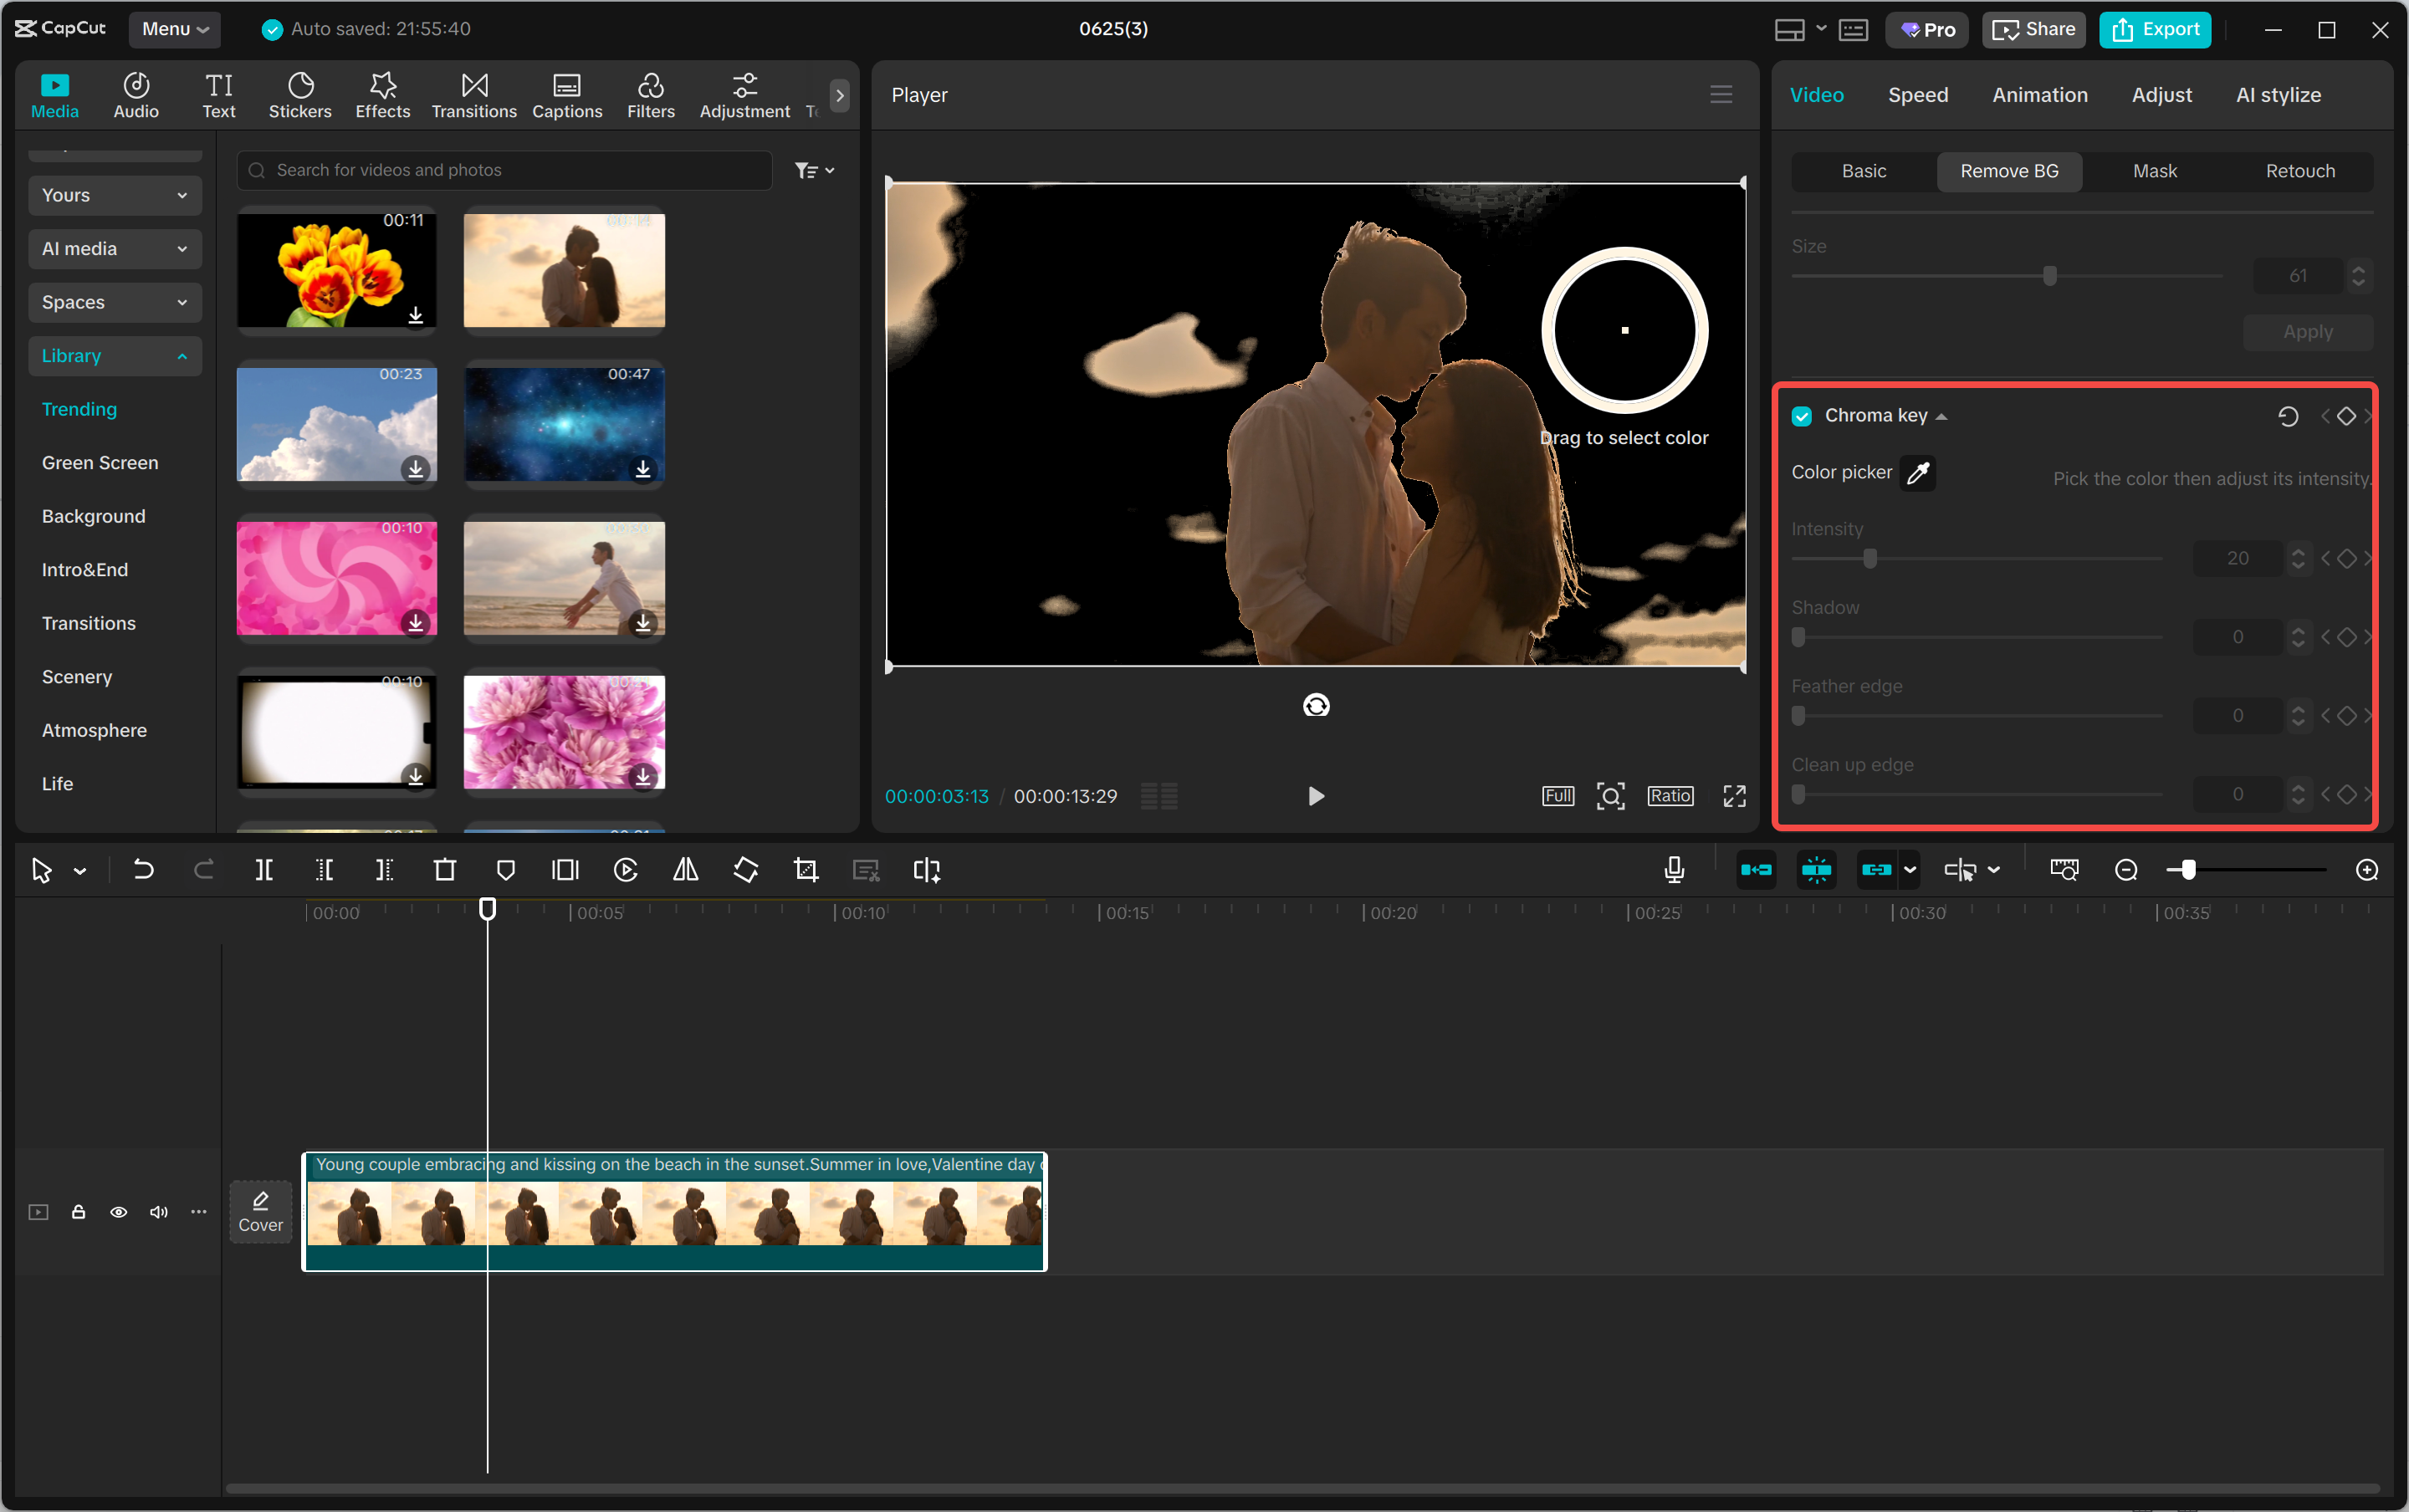Select the Mirror flip tool on the toolbar
Viewport: 2409px width, 1512px height.
point(685,870)
